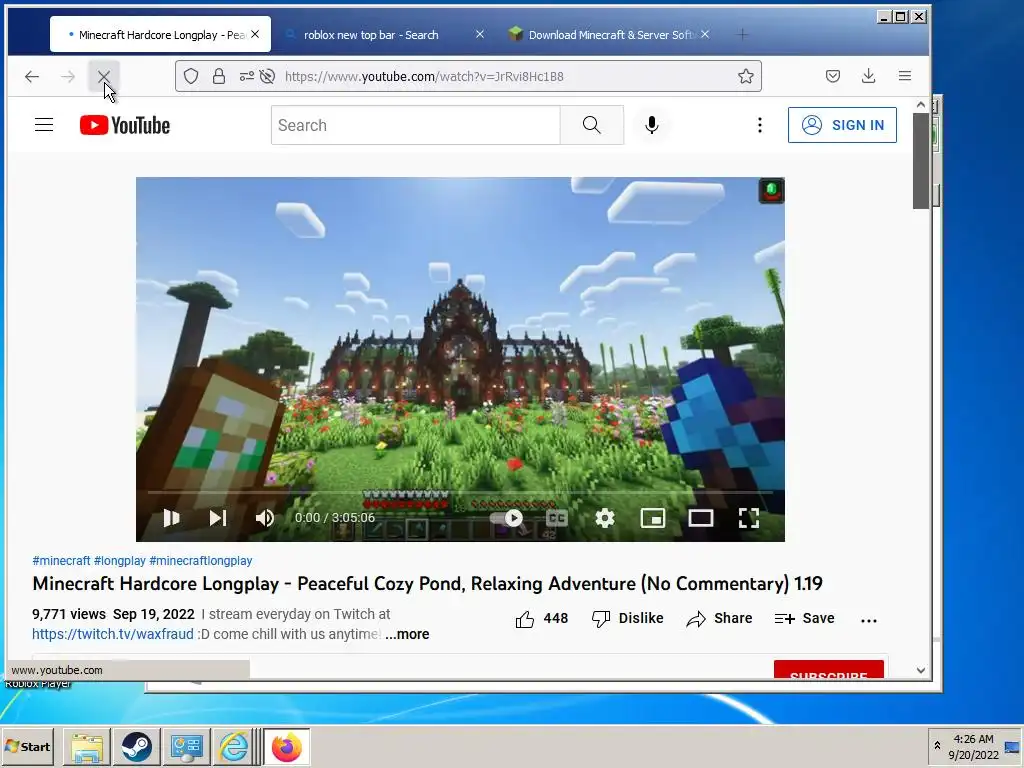Dislike the video

[627, 618]
